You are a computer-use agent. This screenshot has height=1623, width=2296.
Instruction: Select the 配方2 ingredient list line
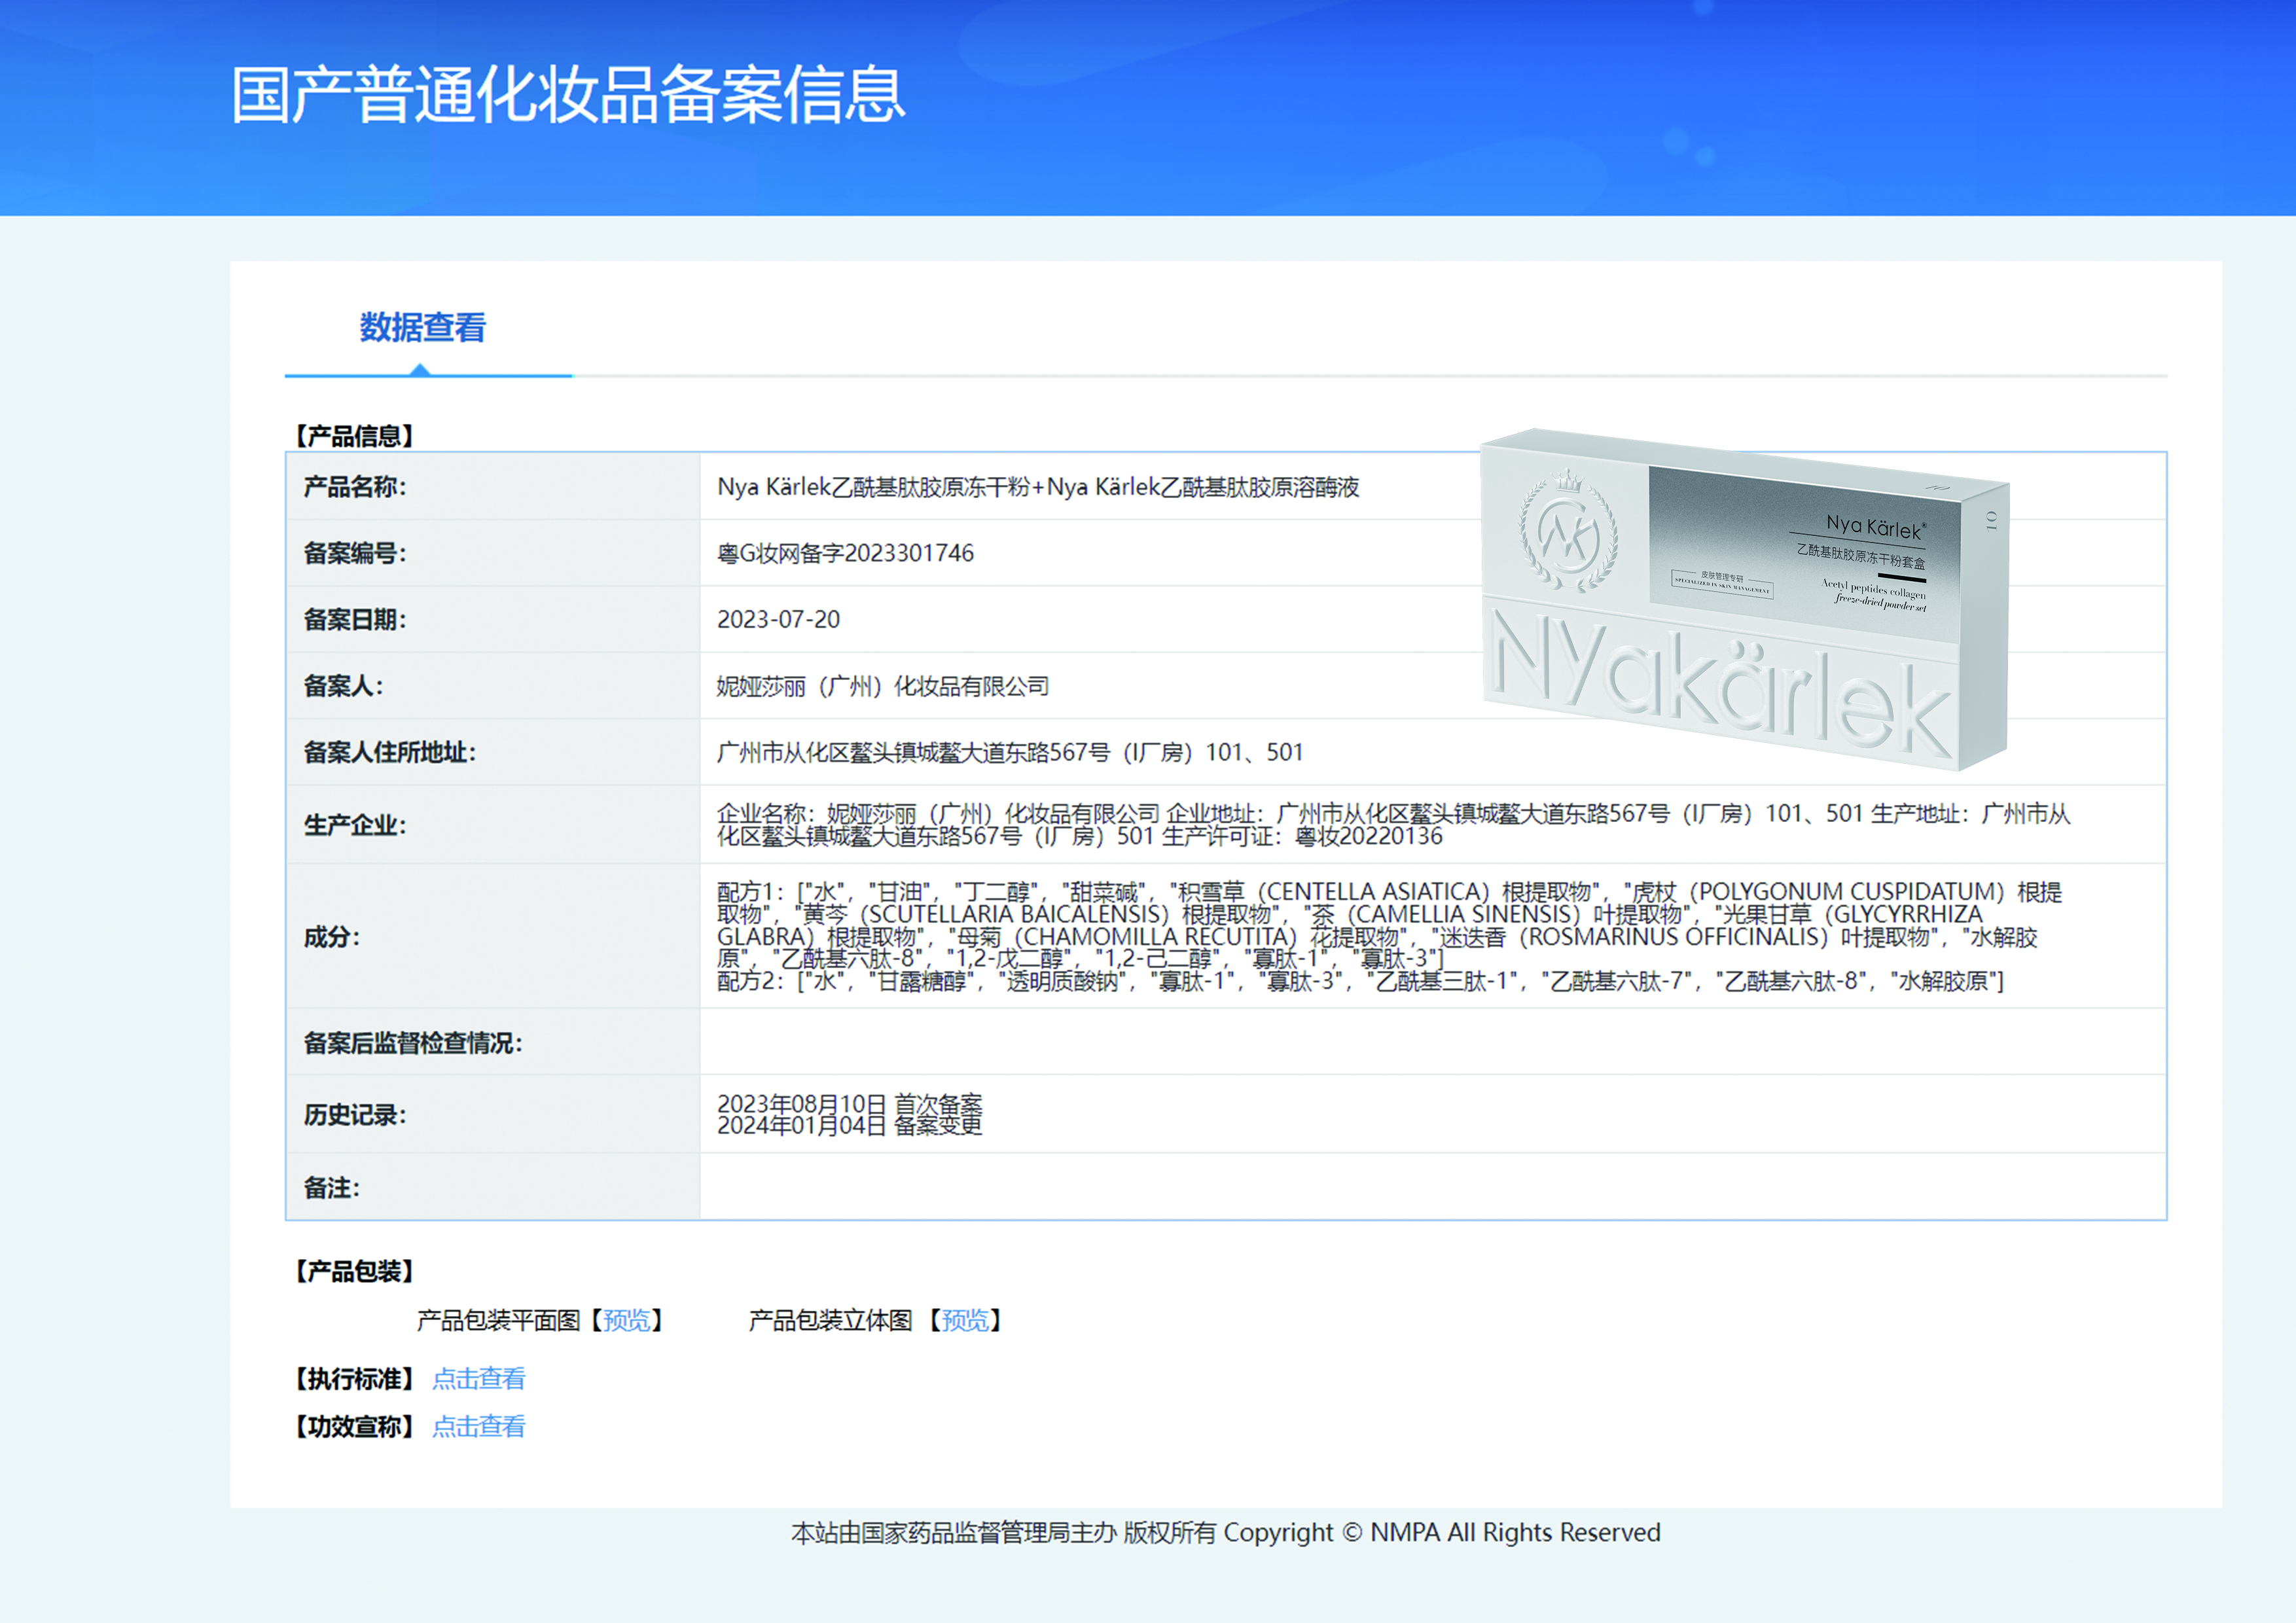1360,981
